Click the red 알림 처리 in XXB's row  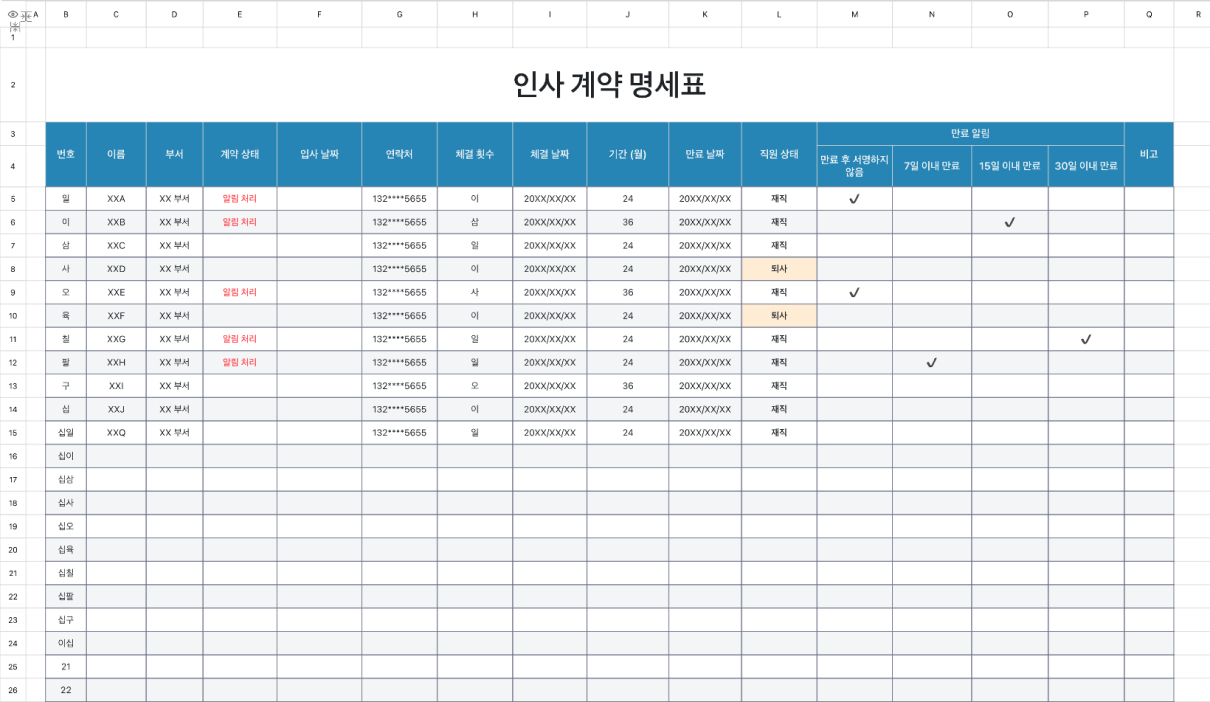(x=240, y=222)
